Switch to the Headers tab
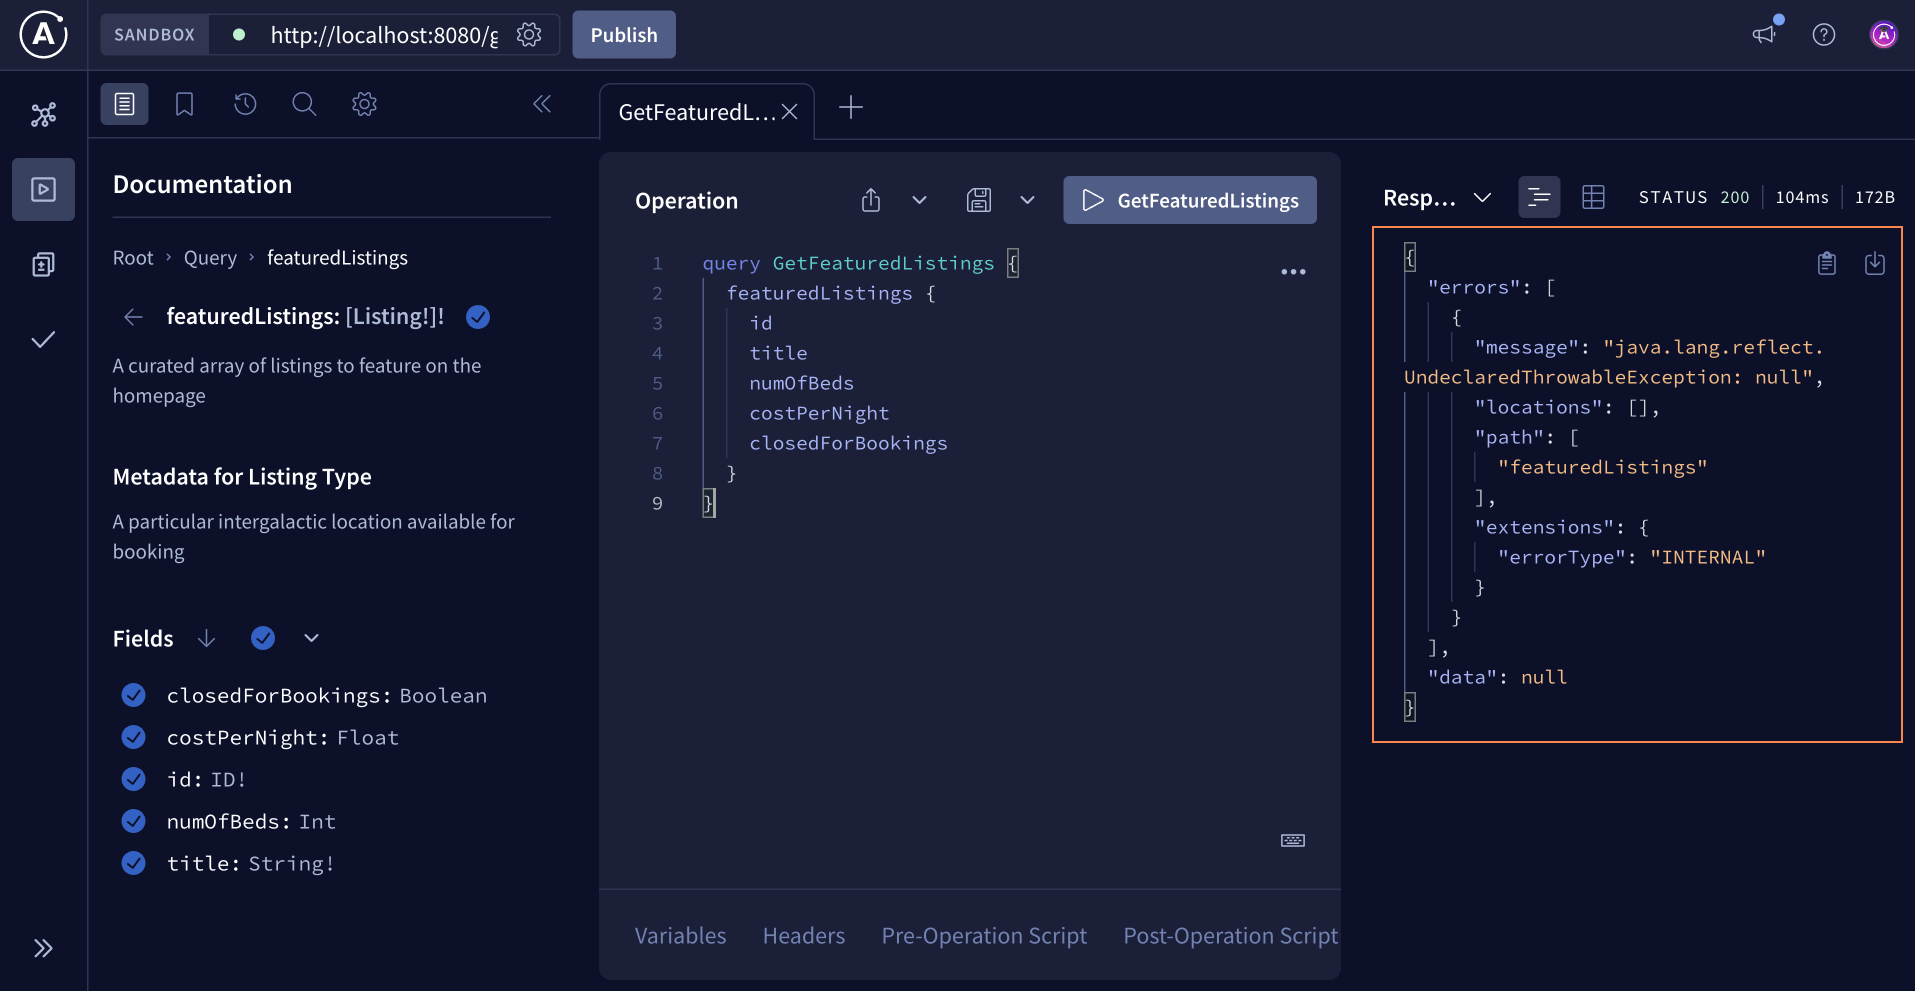The width and height of the screenshot is (1915, 991). (x=803, y=935)
